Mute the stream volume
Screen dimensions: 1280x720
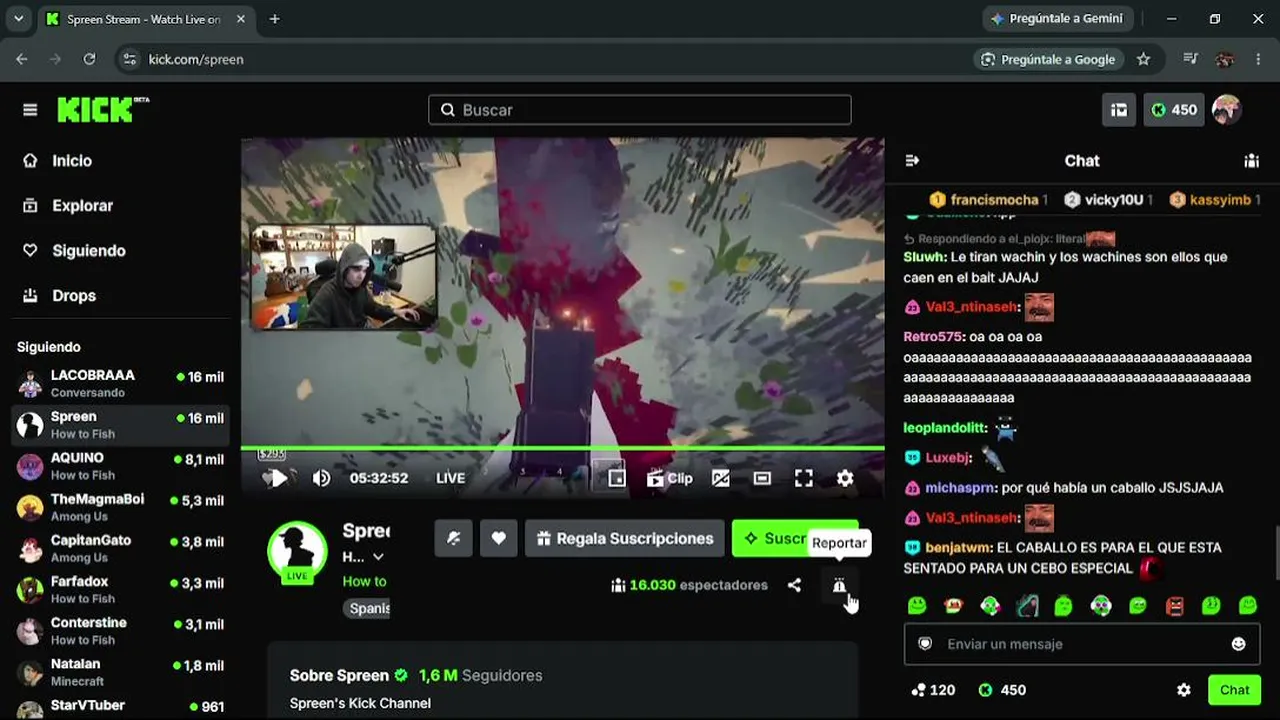coord(321,478)
